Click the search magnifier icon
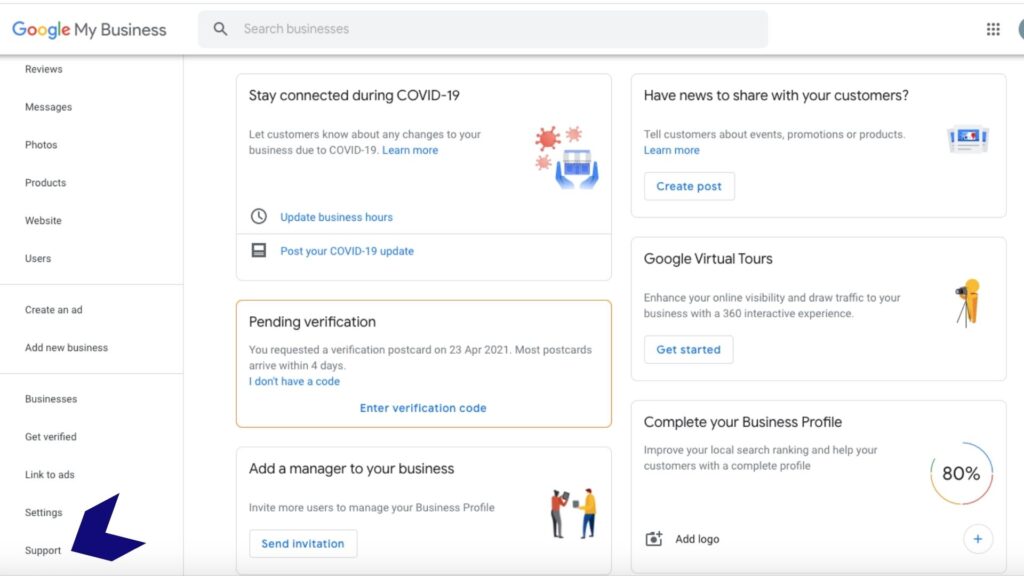The width and height of the screenshot is (1024, 576). [221, 29]
